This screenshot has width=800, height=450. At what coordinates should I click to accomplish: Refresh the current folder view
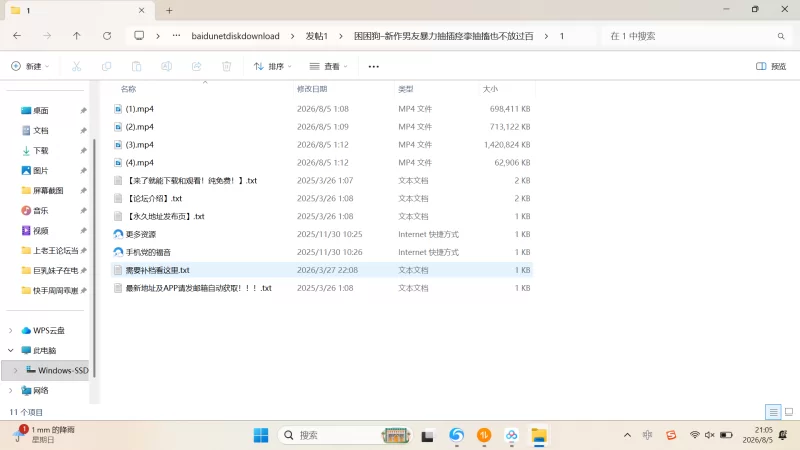[107, 36]
